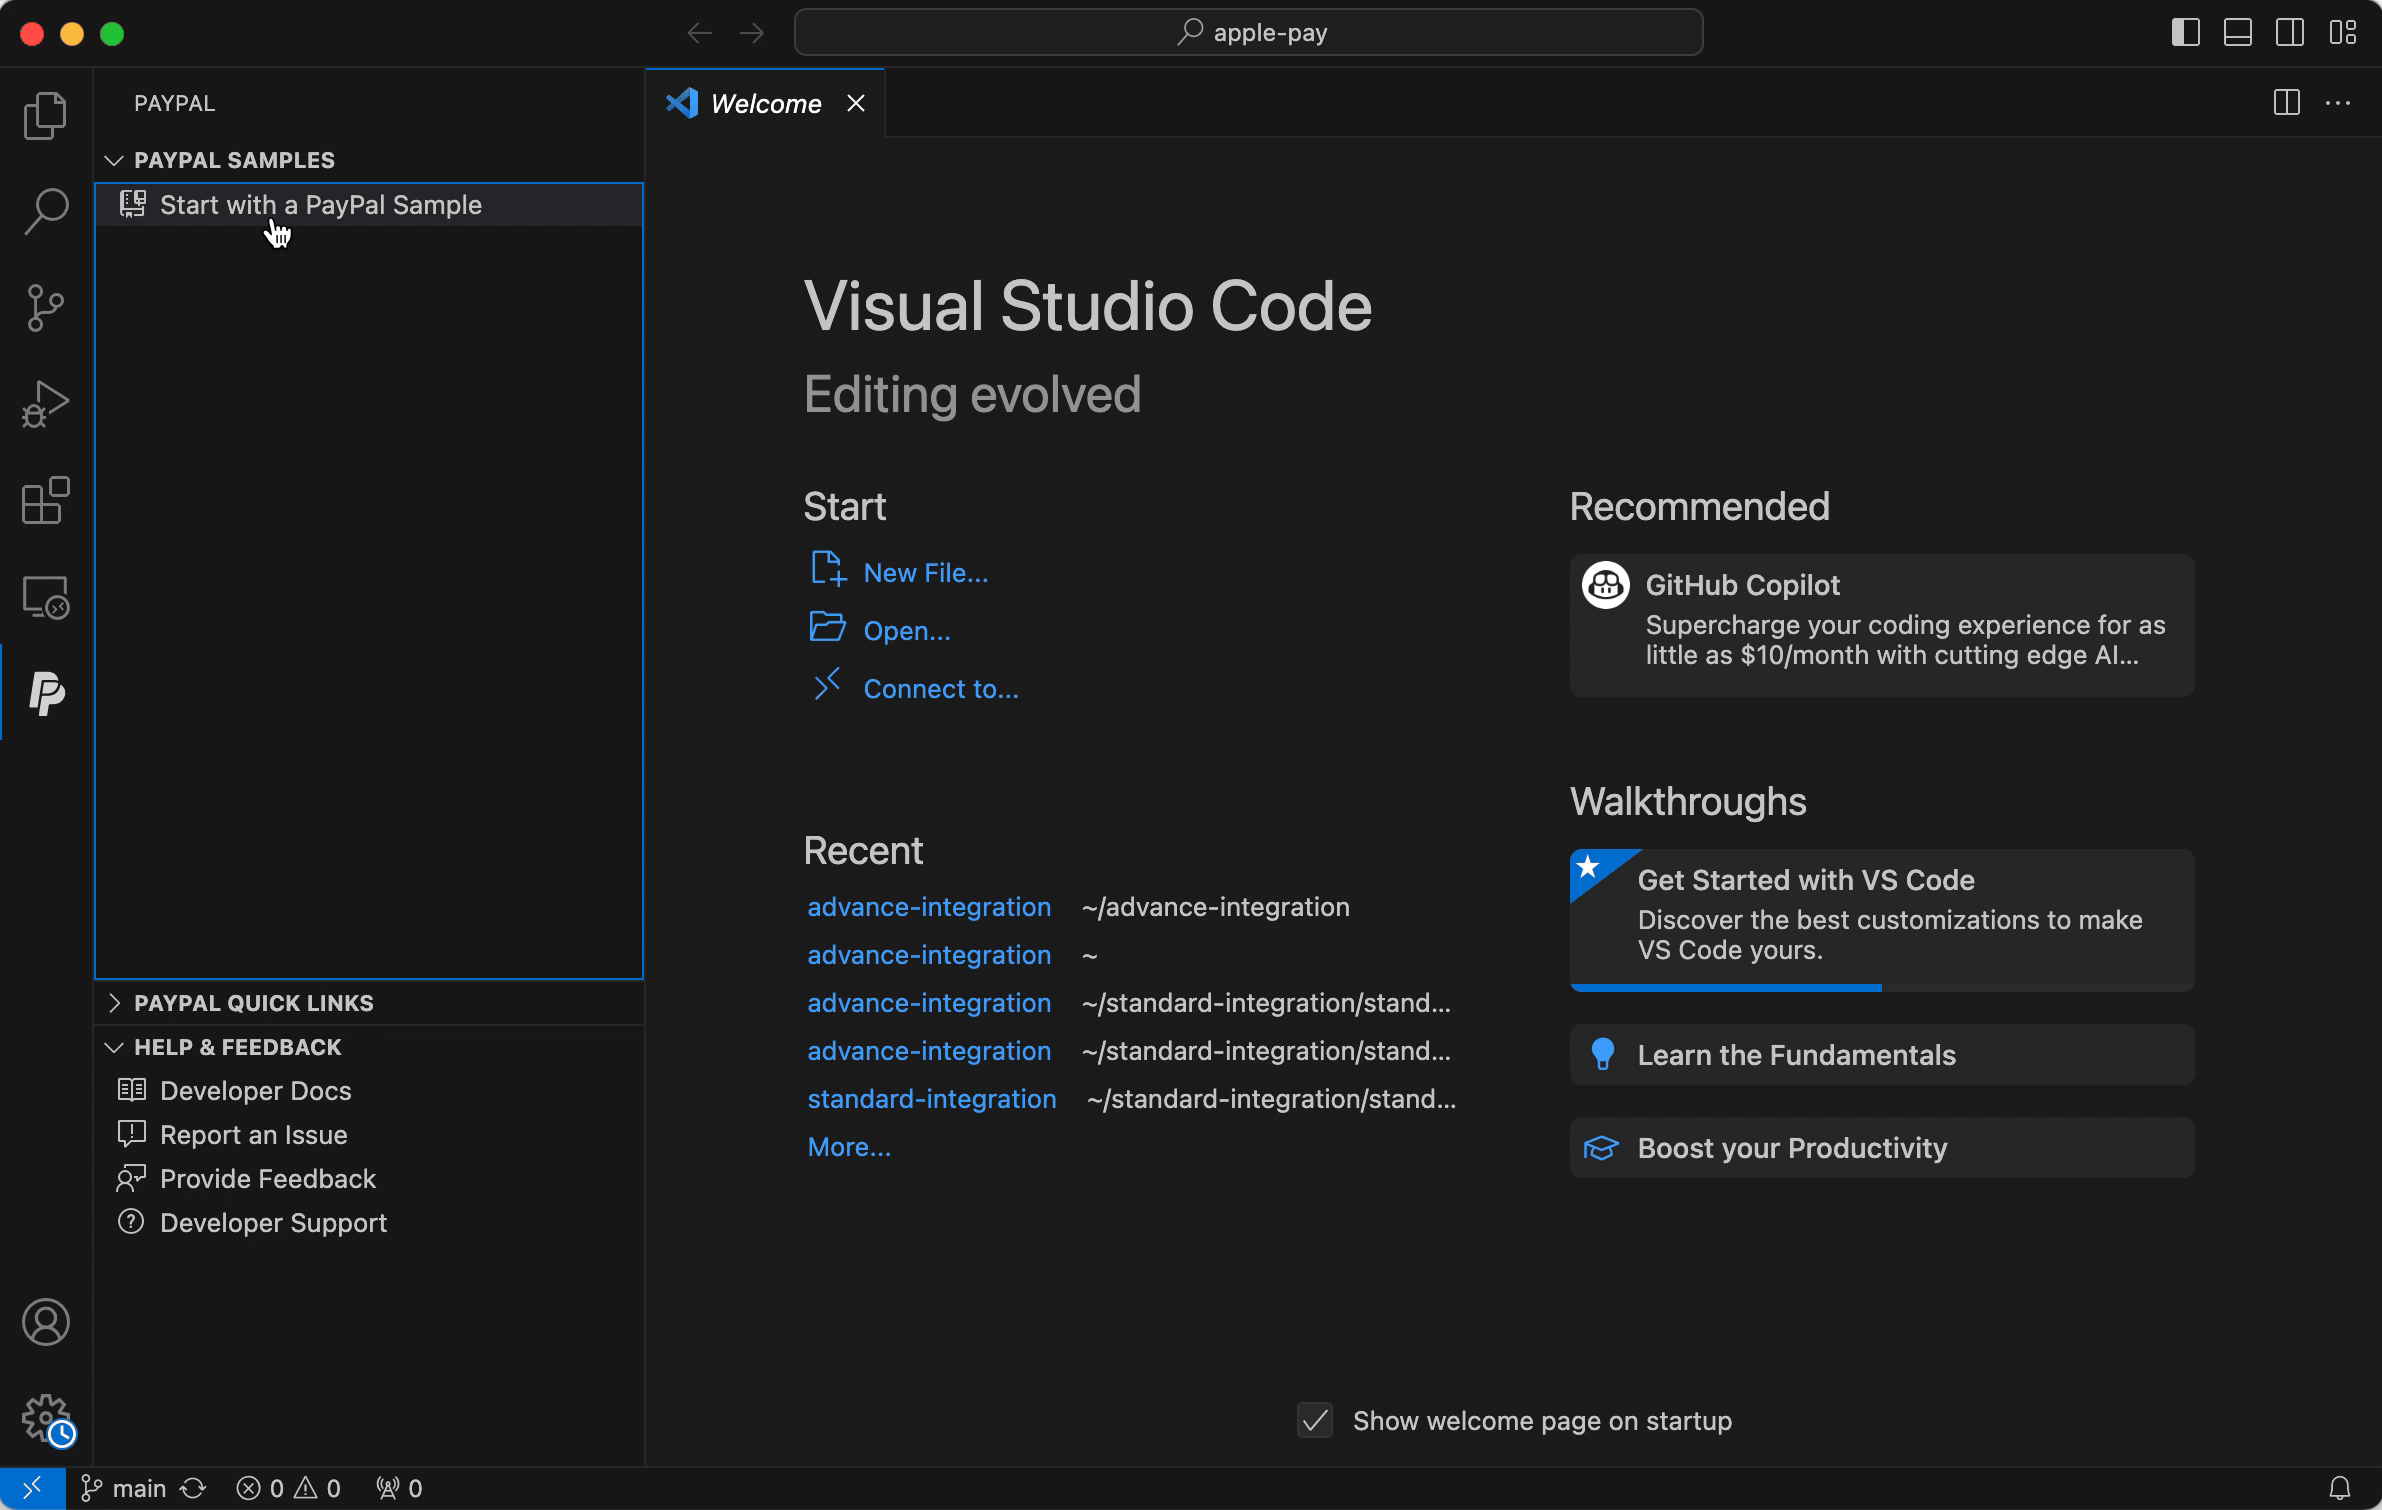
Task: Select Start with a PayPal Sample
Action: [x=320, y=205]
